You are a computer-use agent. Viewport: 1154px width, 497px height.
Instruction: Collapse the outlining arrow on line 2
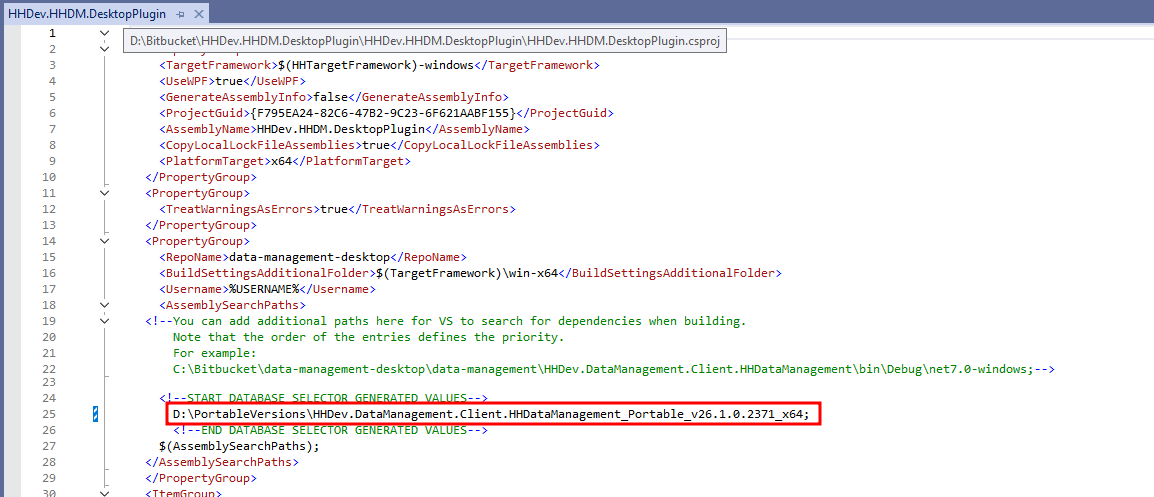(105, 48)
